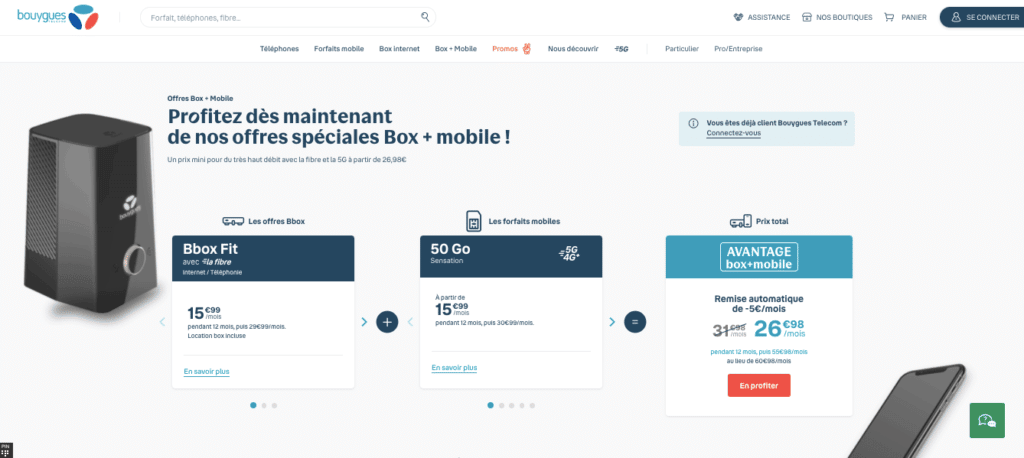Click the SIM card icon above forfaits

(x=474, y=221)
